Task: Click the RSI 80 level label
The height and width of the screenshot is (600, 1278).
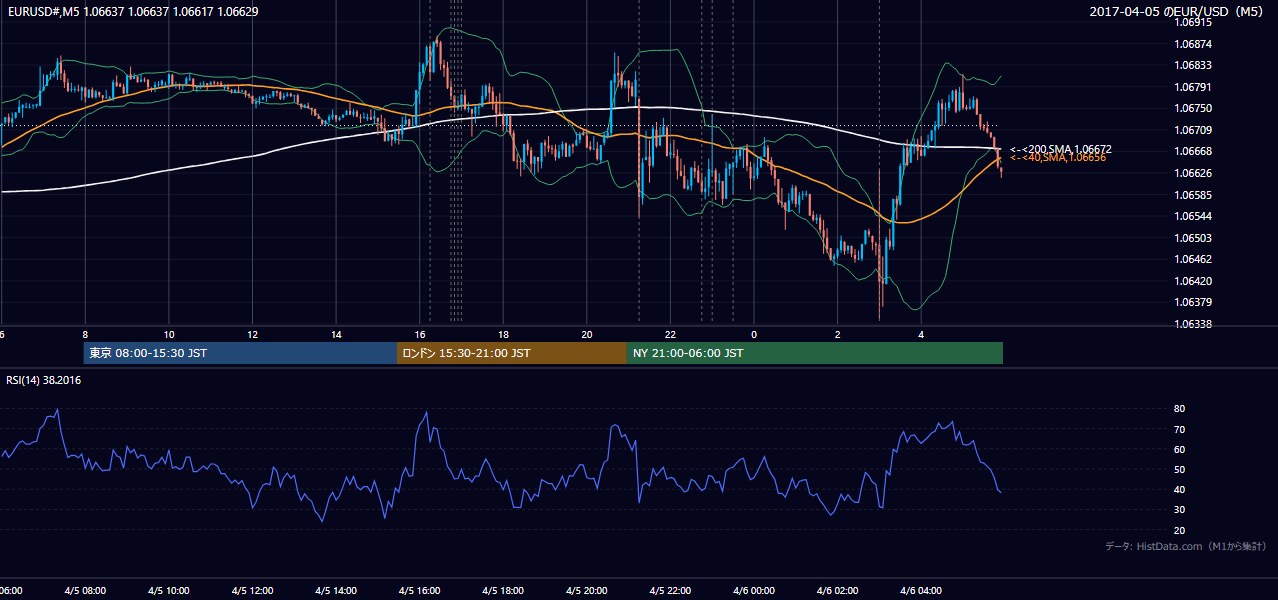Action: point(1179,409)
